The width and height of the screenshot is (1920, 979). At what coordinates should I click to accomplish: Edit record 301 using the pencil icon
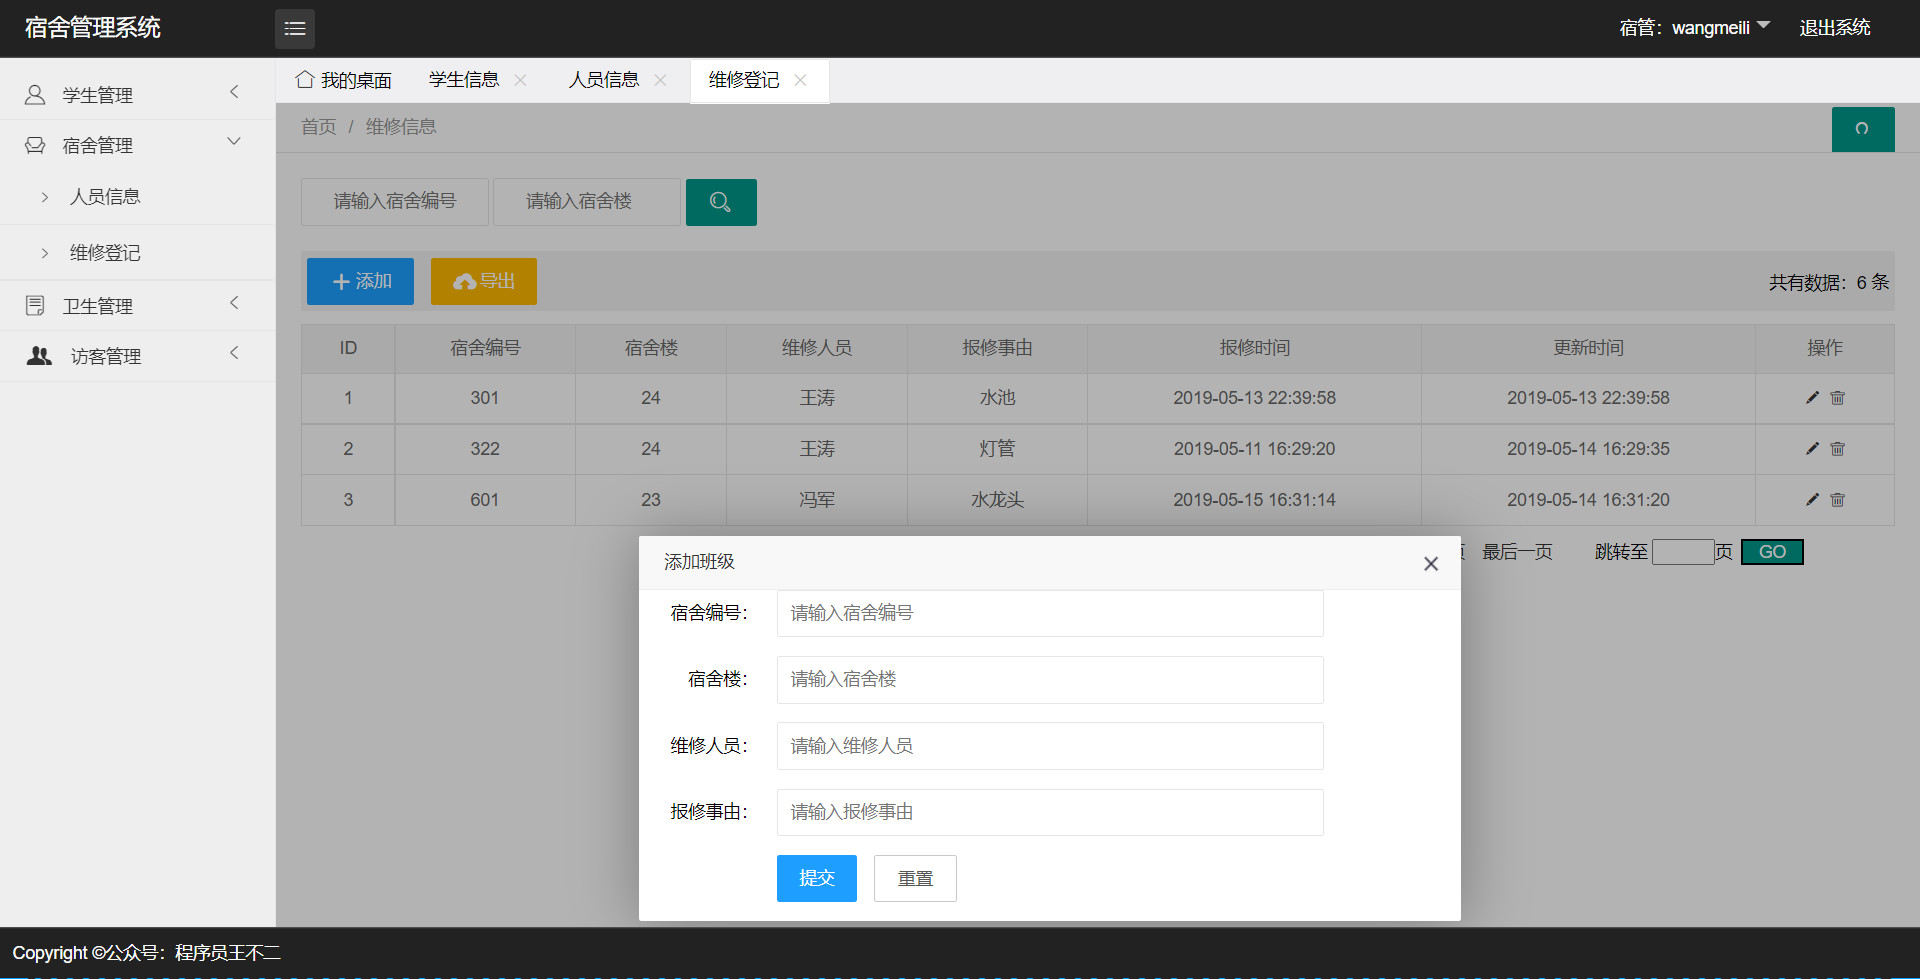click(x=1811, y=397)
